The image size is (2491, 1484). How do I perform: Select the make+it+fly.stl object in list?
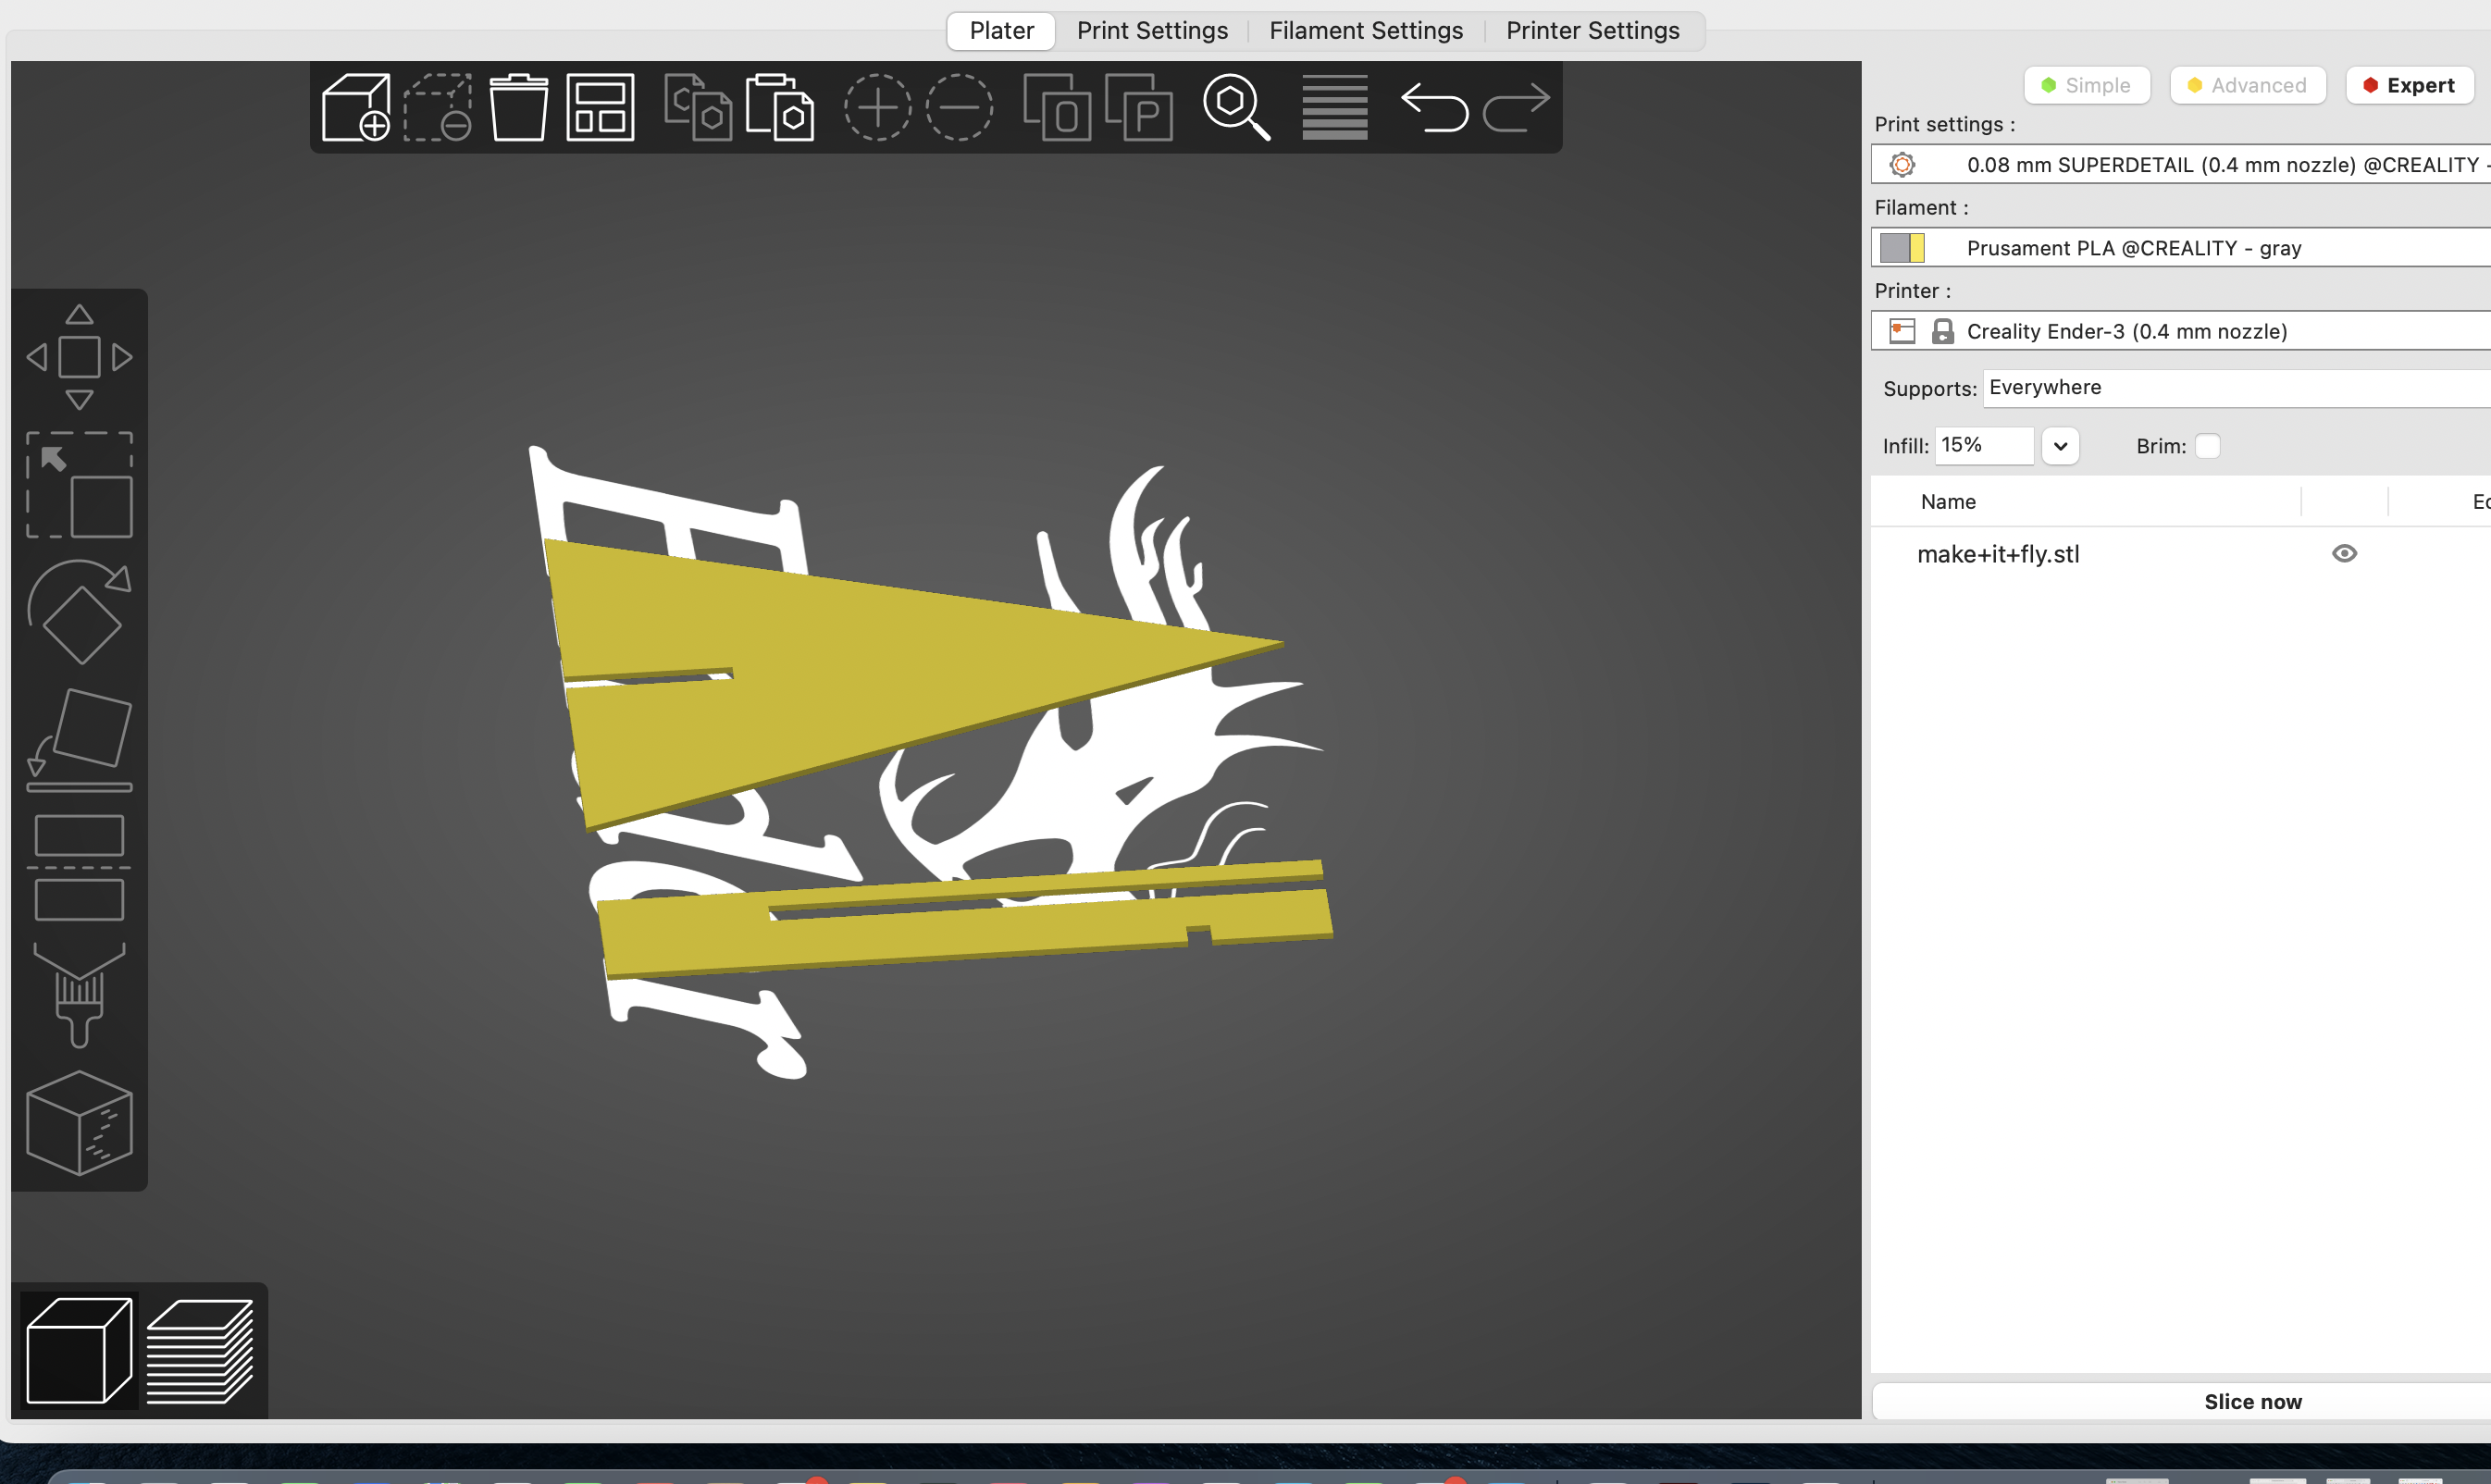tap(1998, 553)
